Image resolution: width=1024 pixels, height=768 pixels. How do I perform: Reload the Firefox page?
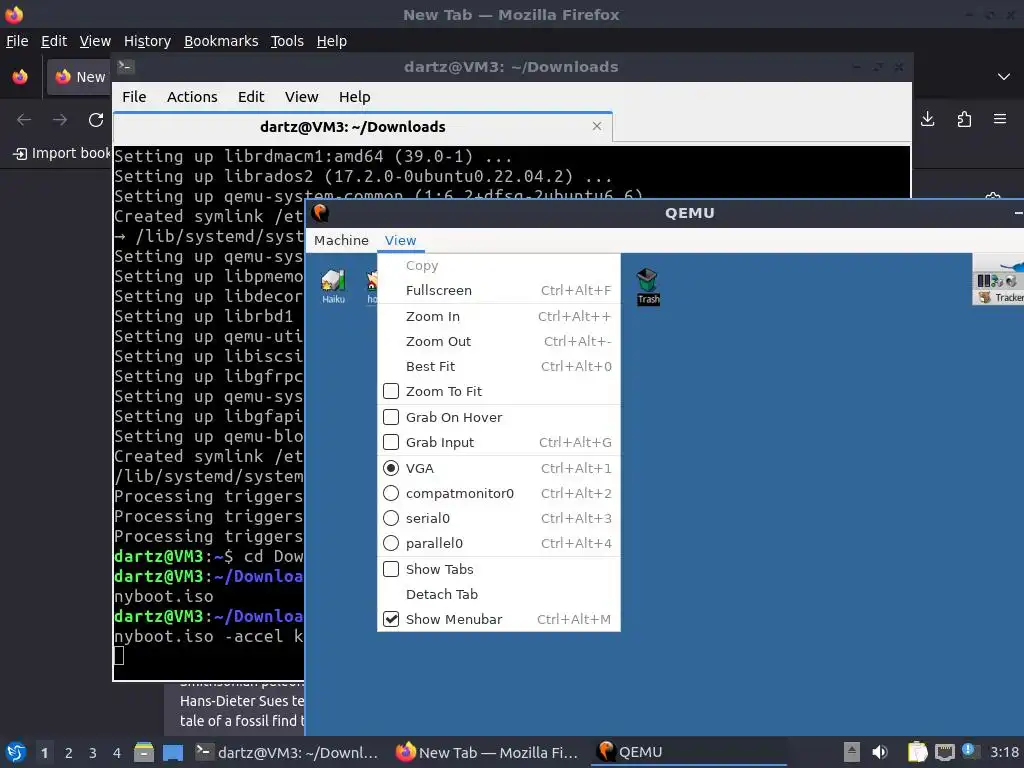(x=96, y=120)
